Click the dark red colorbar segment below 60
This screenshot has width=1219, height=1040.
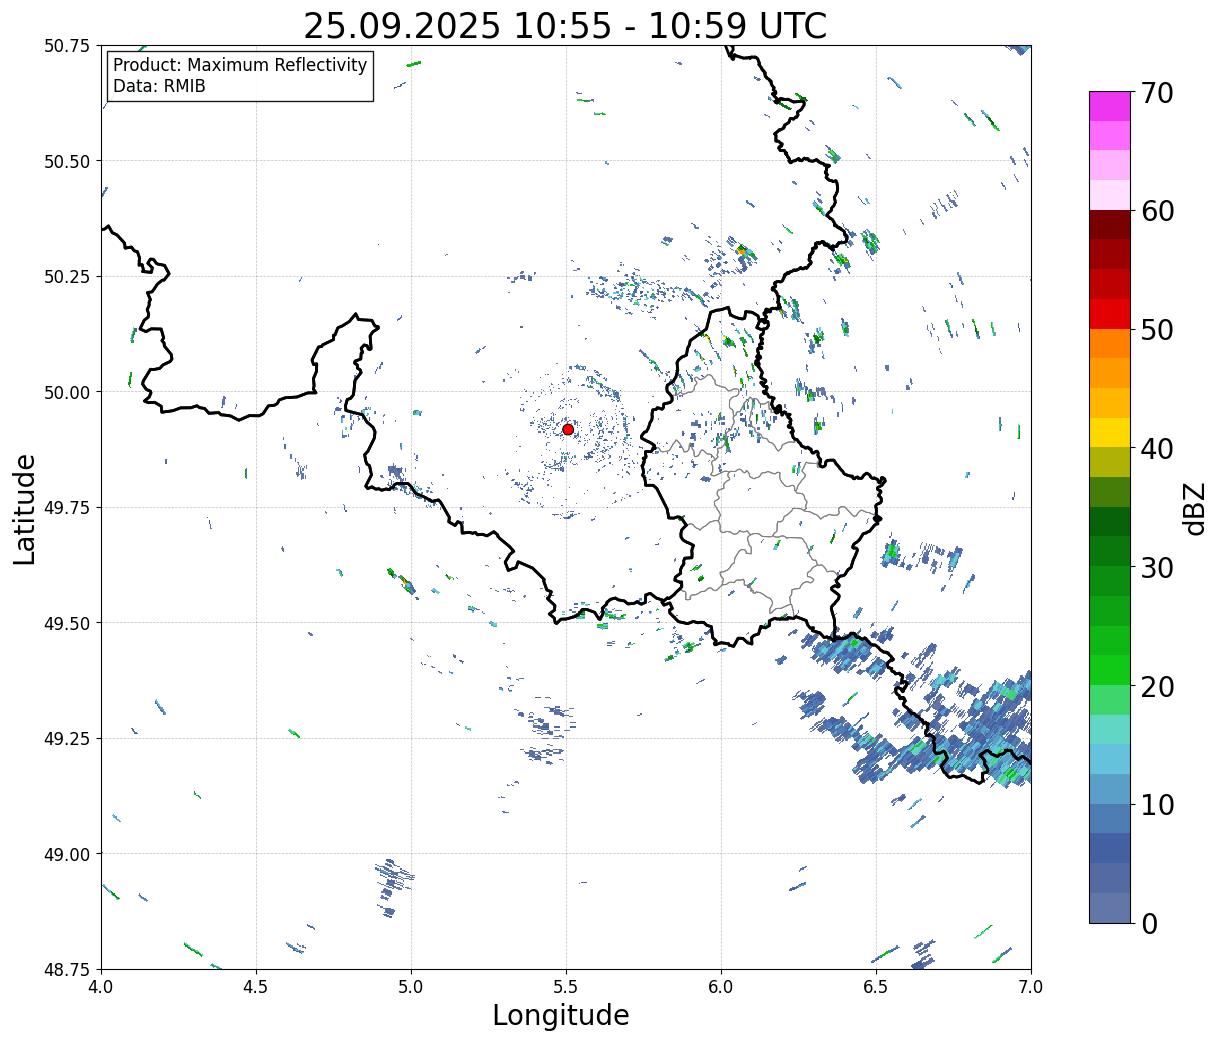tap(1110, 225)
